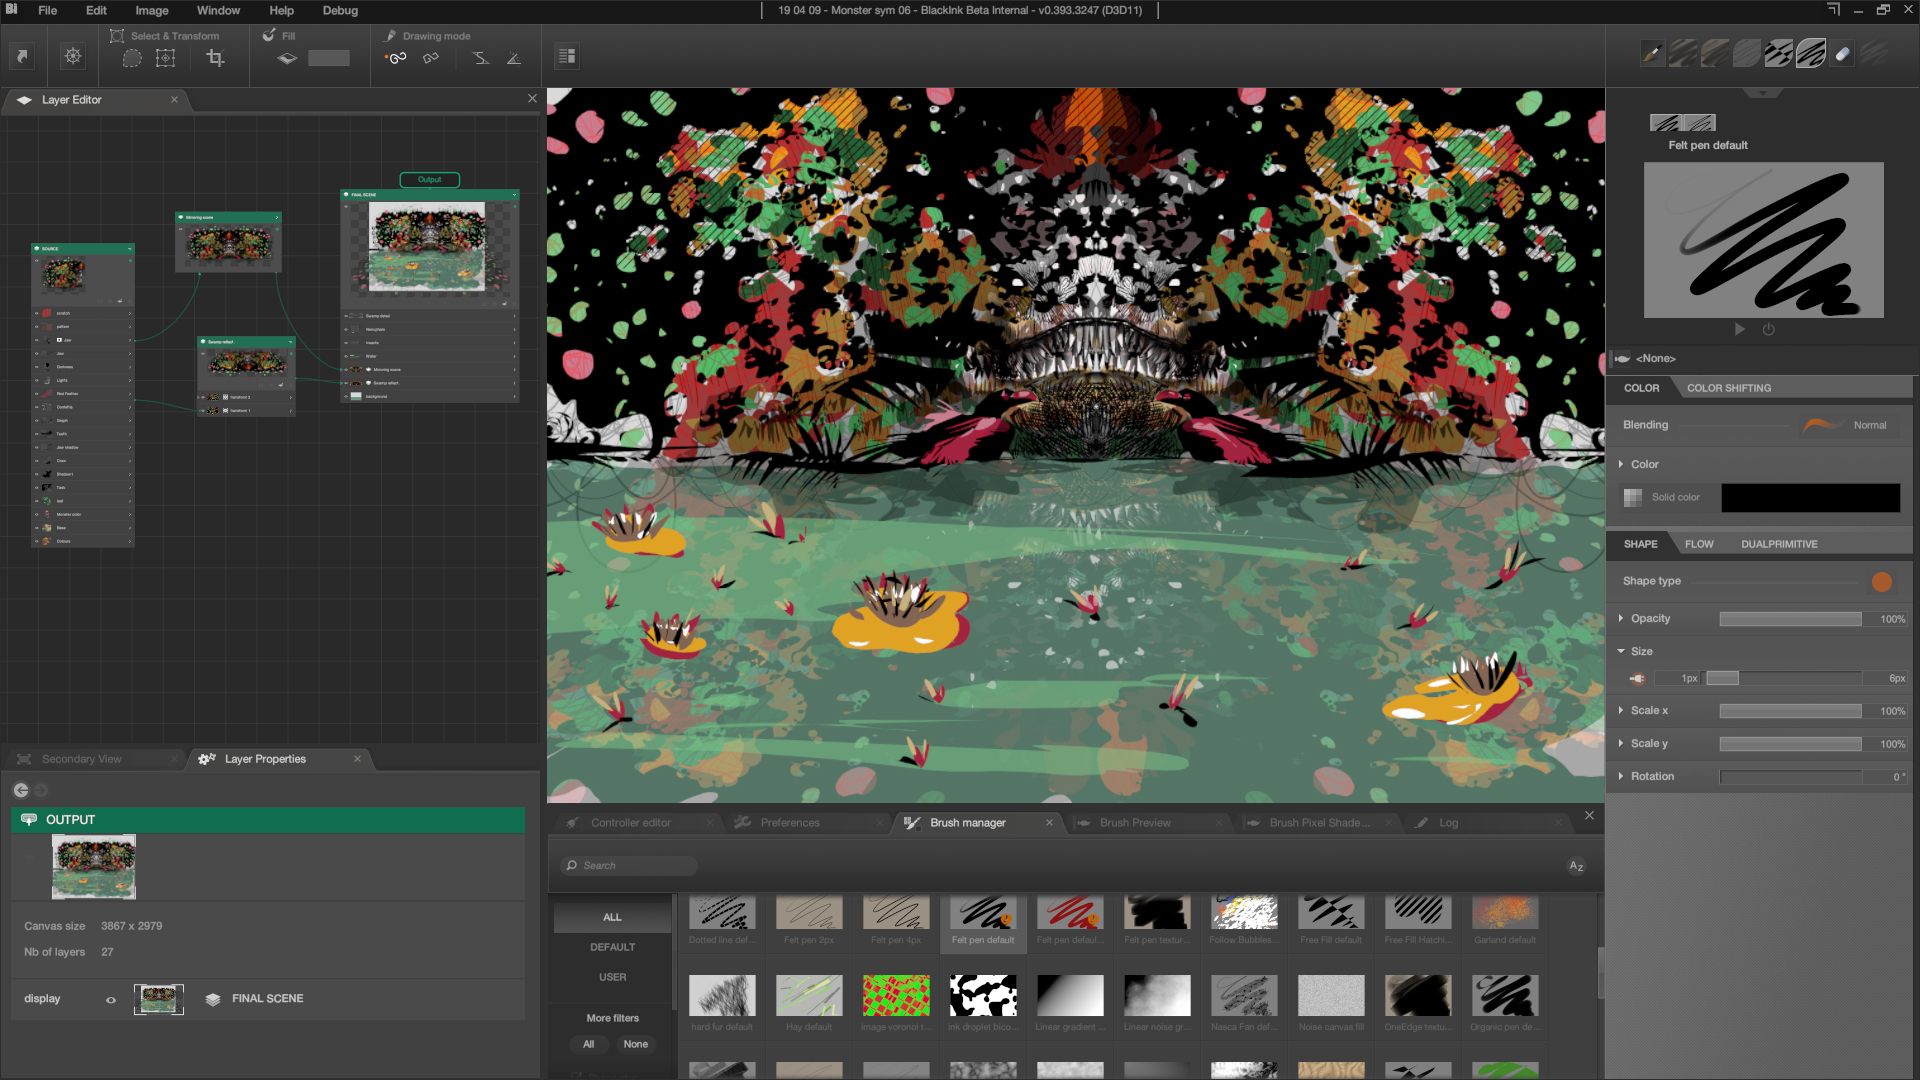
Task: Switch to the FLOW tab
Action: 1698,544
